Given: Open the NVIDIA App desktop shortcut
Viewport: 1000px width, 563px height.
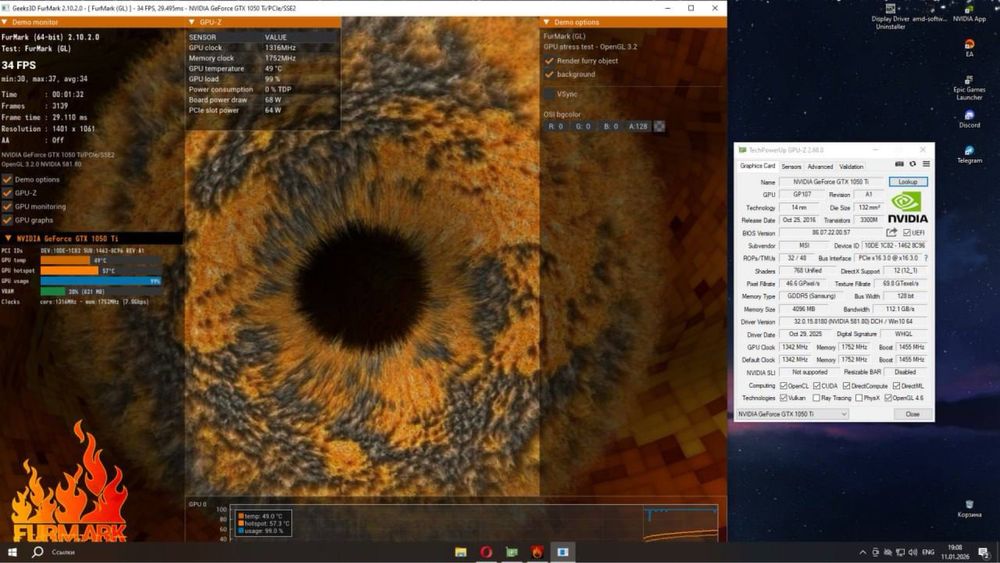Looking at the screenshot, I should pos(969,14).
